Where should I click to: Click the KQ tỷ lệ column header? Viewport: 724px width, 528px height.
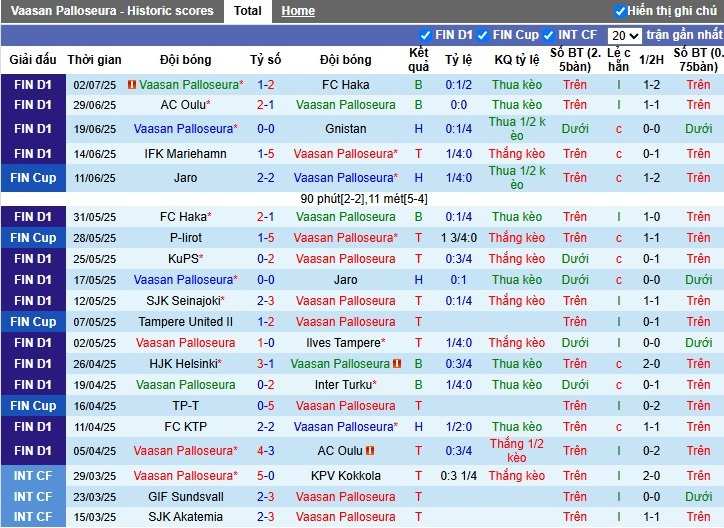517,60
